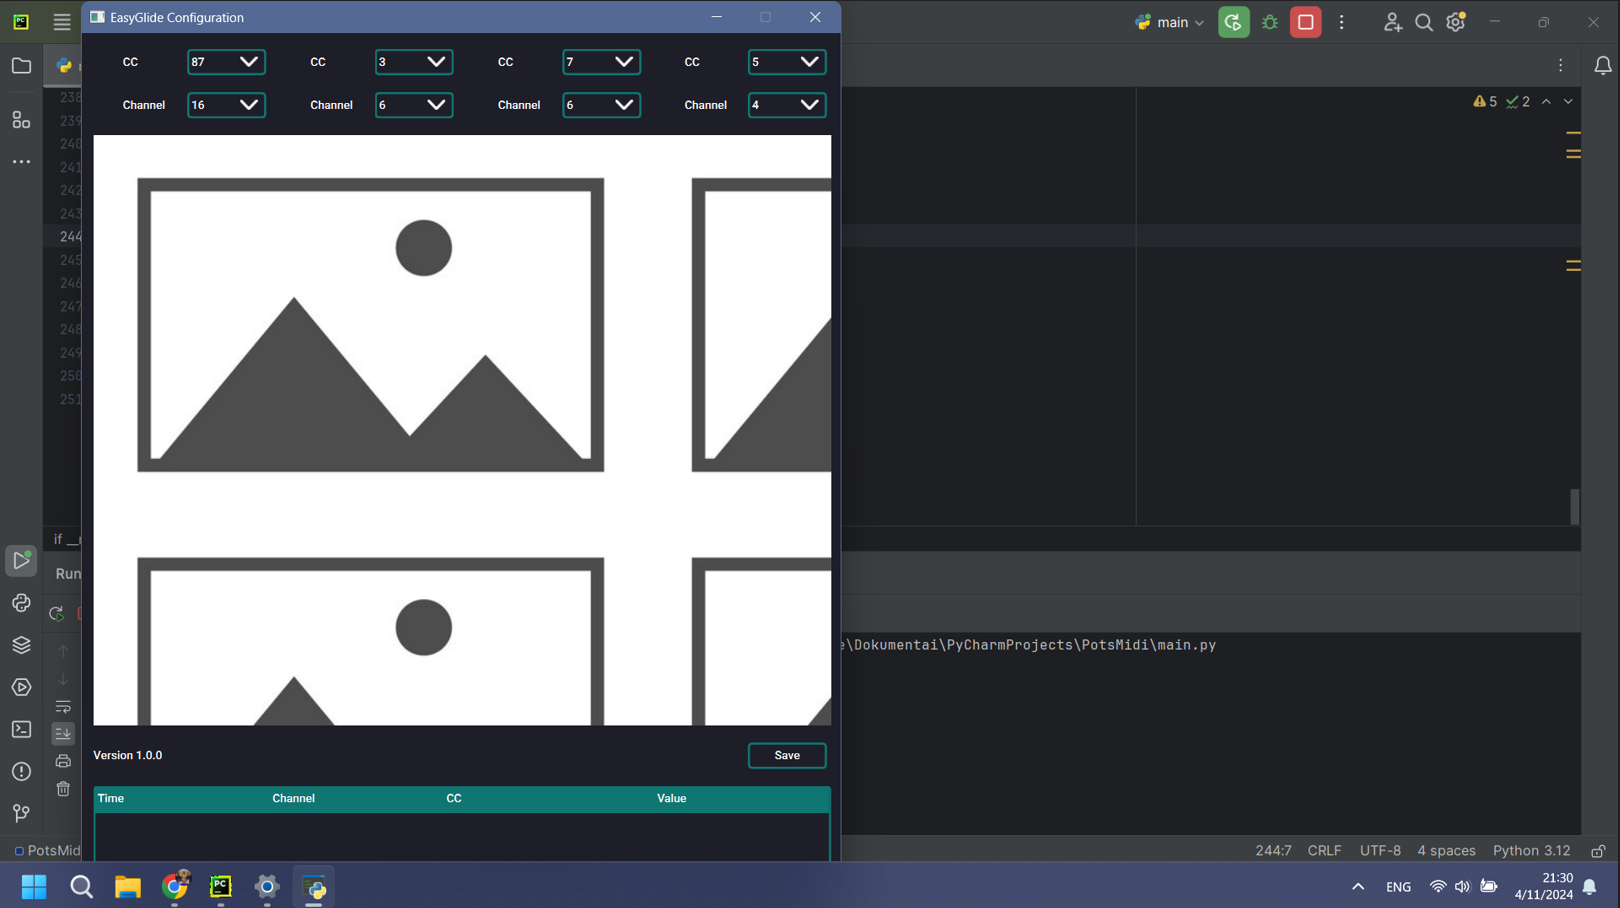Open the Run tool window icon in the sidebar
Screen dimensions: 1620x908
(x=21, y=561)
